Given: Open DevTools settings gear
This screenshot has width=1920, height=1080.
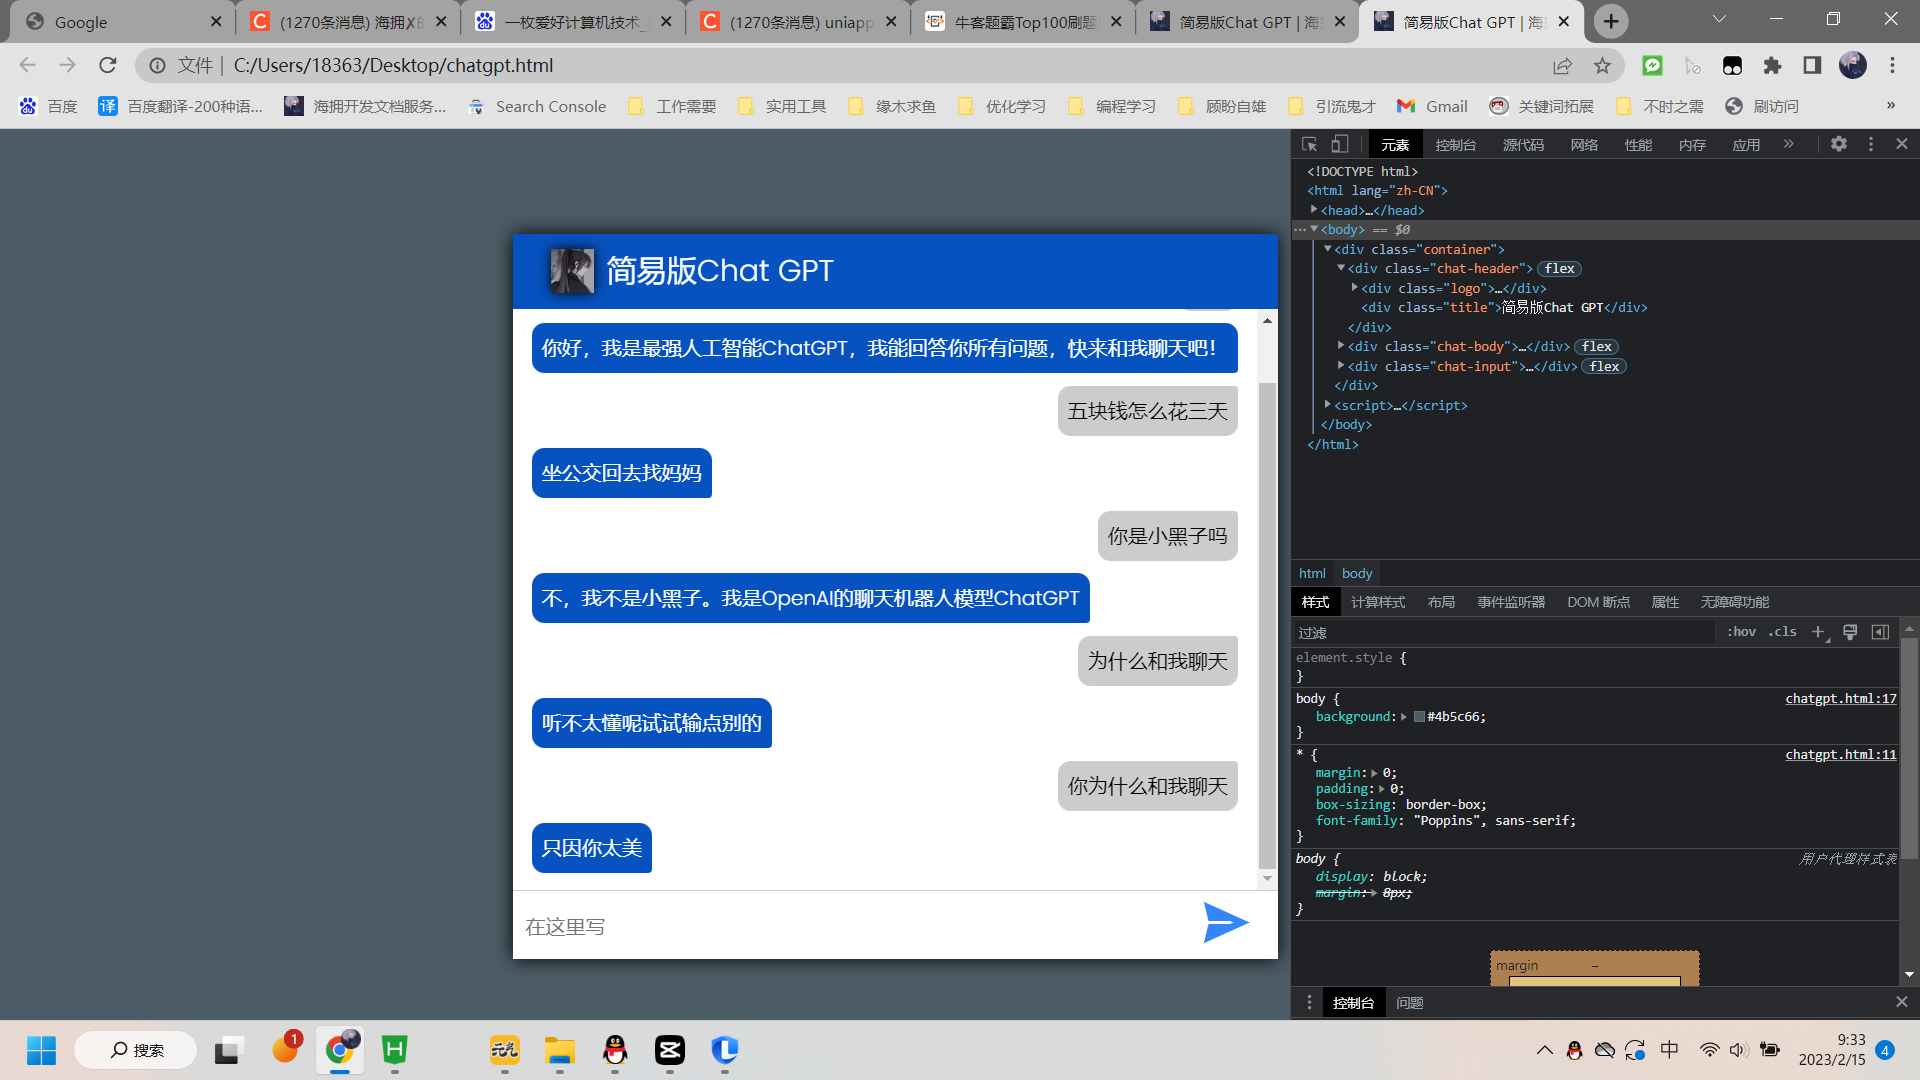Looking at the screenshot, I should 1839,144.
